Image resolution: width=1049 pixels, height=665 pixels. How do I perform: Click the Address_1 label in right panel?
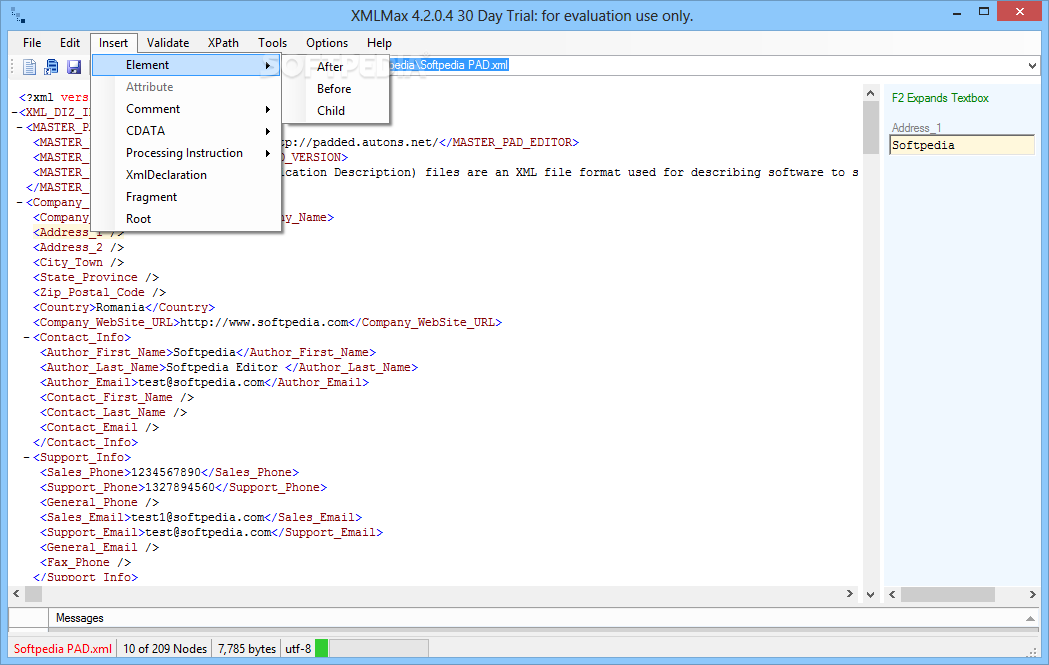click(916, 128)
